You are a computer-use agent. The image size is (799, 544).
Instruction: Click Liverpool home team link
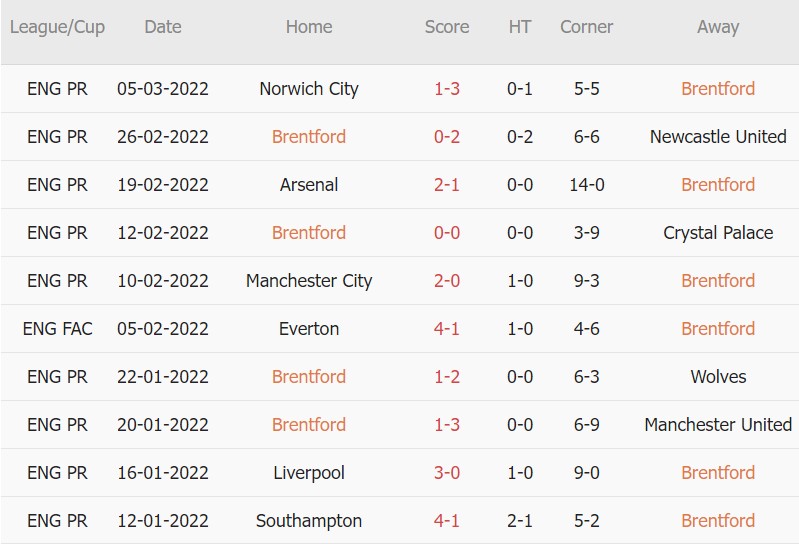pos(308,473)
